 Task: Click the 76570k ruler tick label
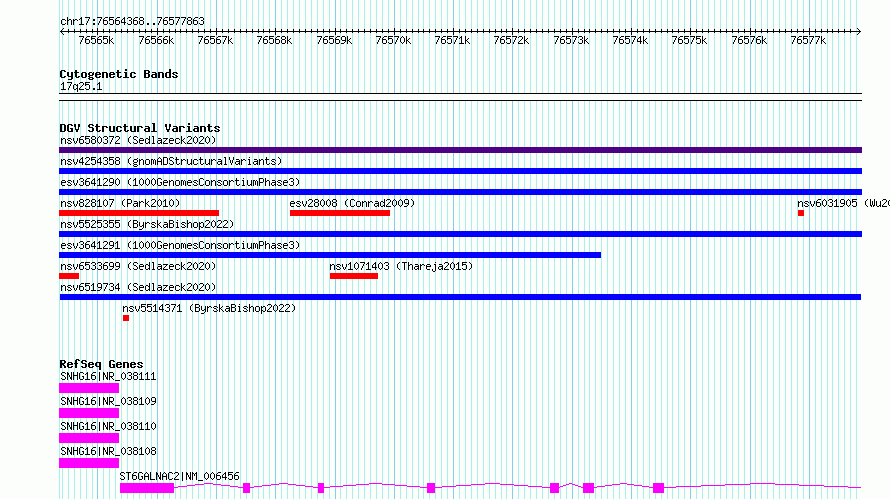coord(393,40)
